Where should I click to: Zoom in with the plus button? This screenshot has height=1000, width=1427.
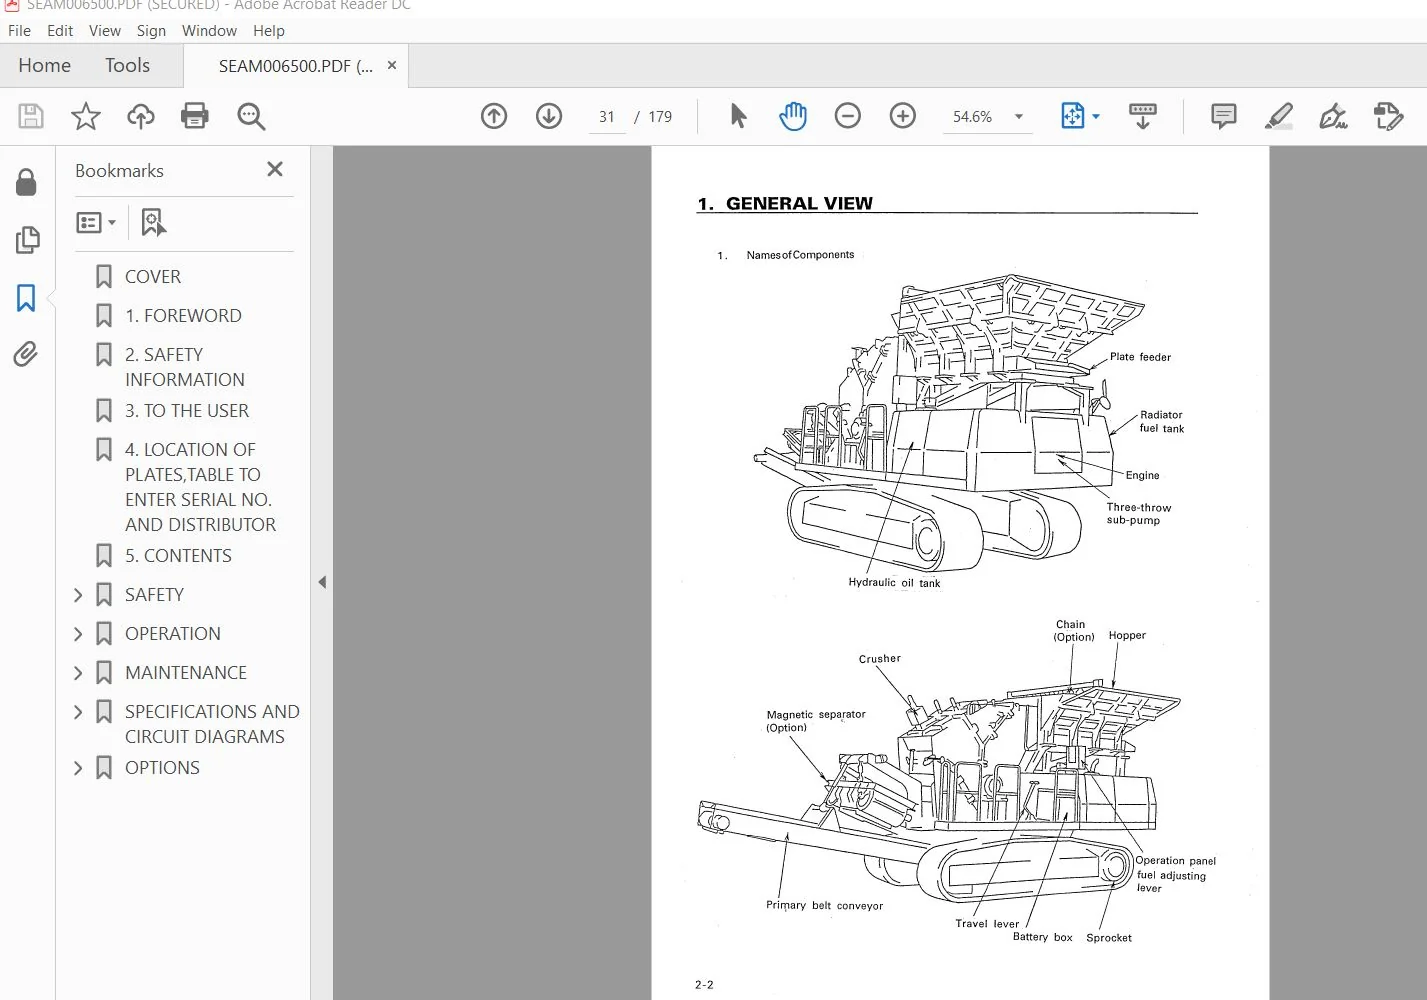pos(903,117)
